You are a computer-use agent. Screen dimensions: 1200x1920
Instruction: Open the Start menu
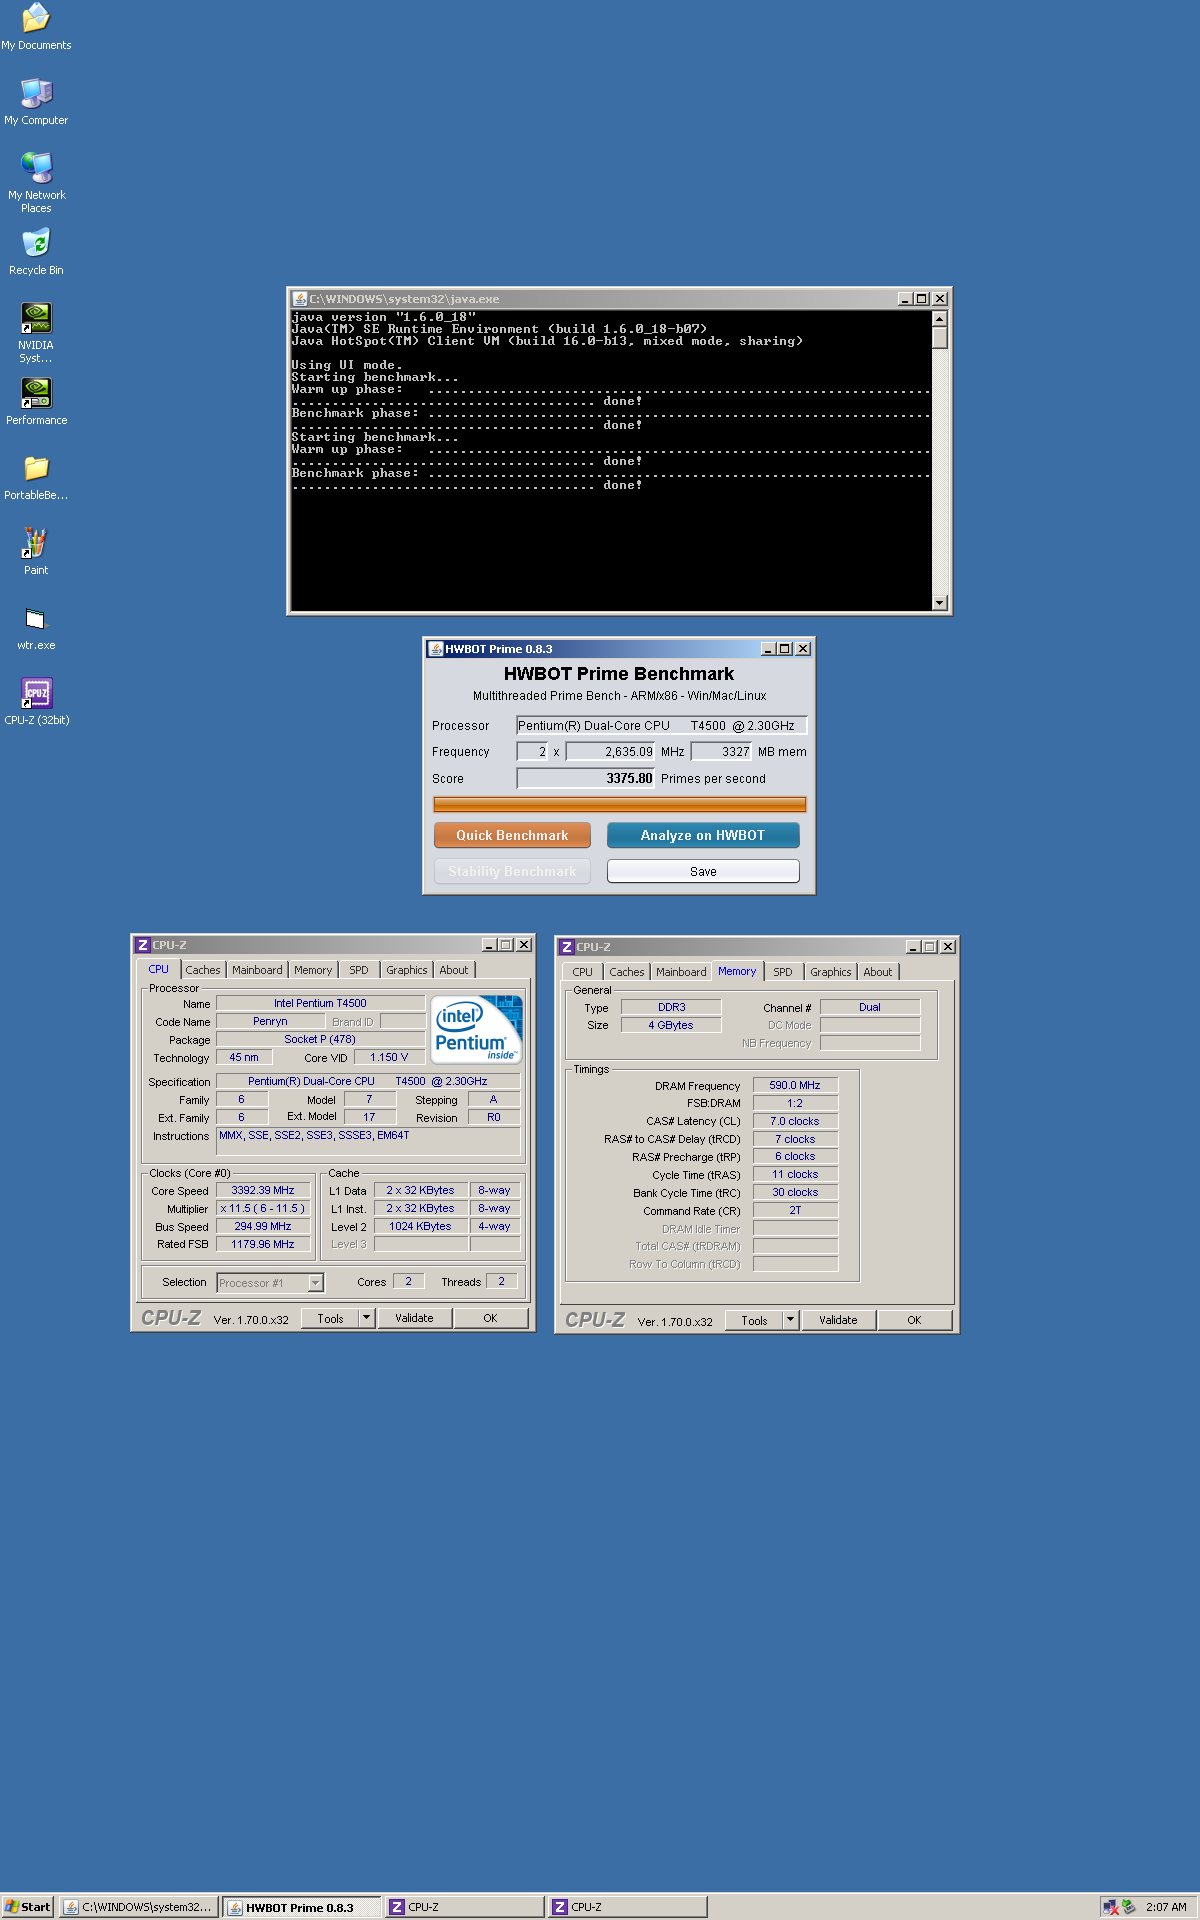coord(27,1907)
